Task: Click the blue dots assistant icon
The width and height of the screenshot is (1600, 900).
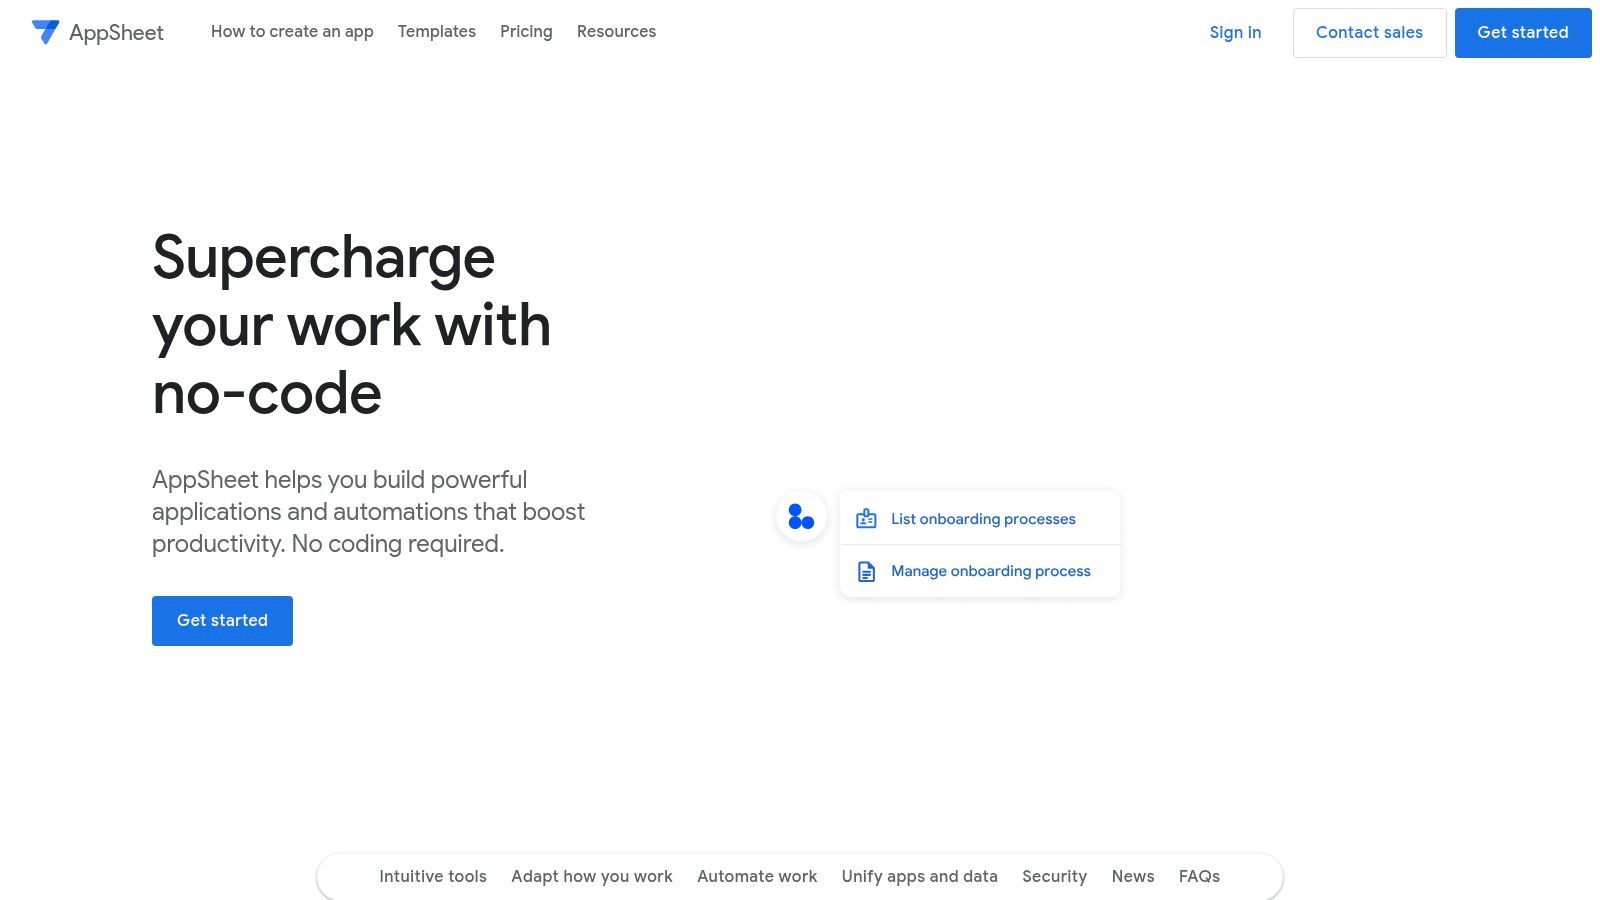Action: point(801,517)
